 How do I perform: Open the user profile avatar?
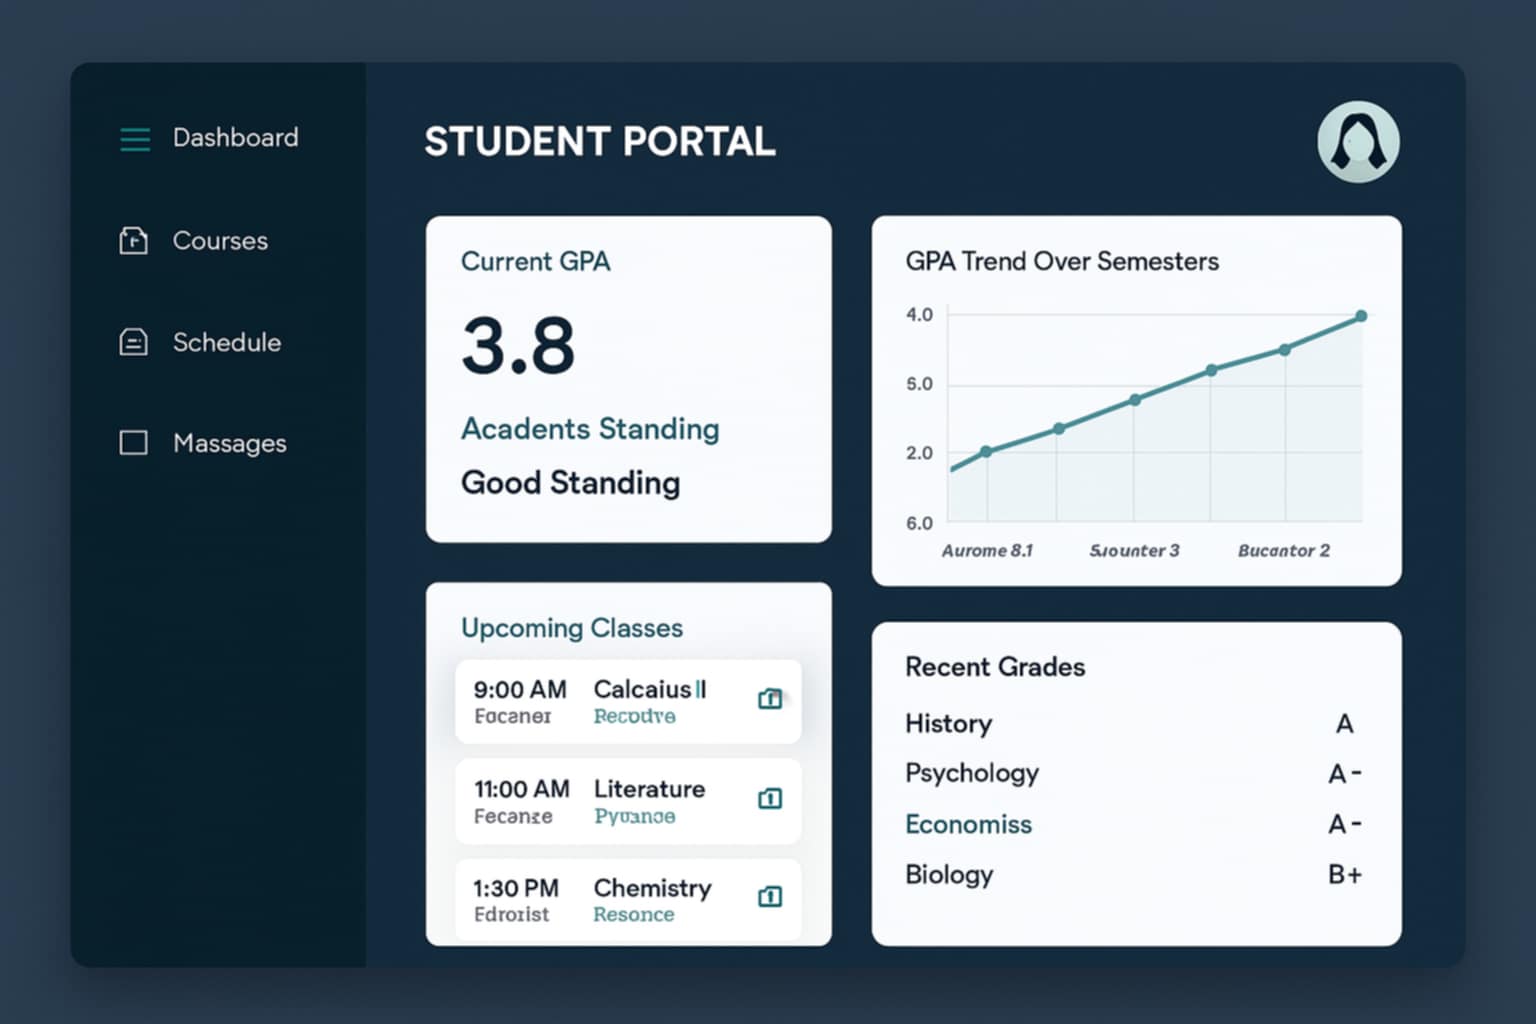[1358, 141]
